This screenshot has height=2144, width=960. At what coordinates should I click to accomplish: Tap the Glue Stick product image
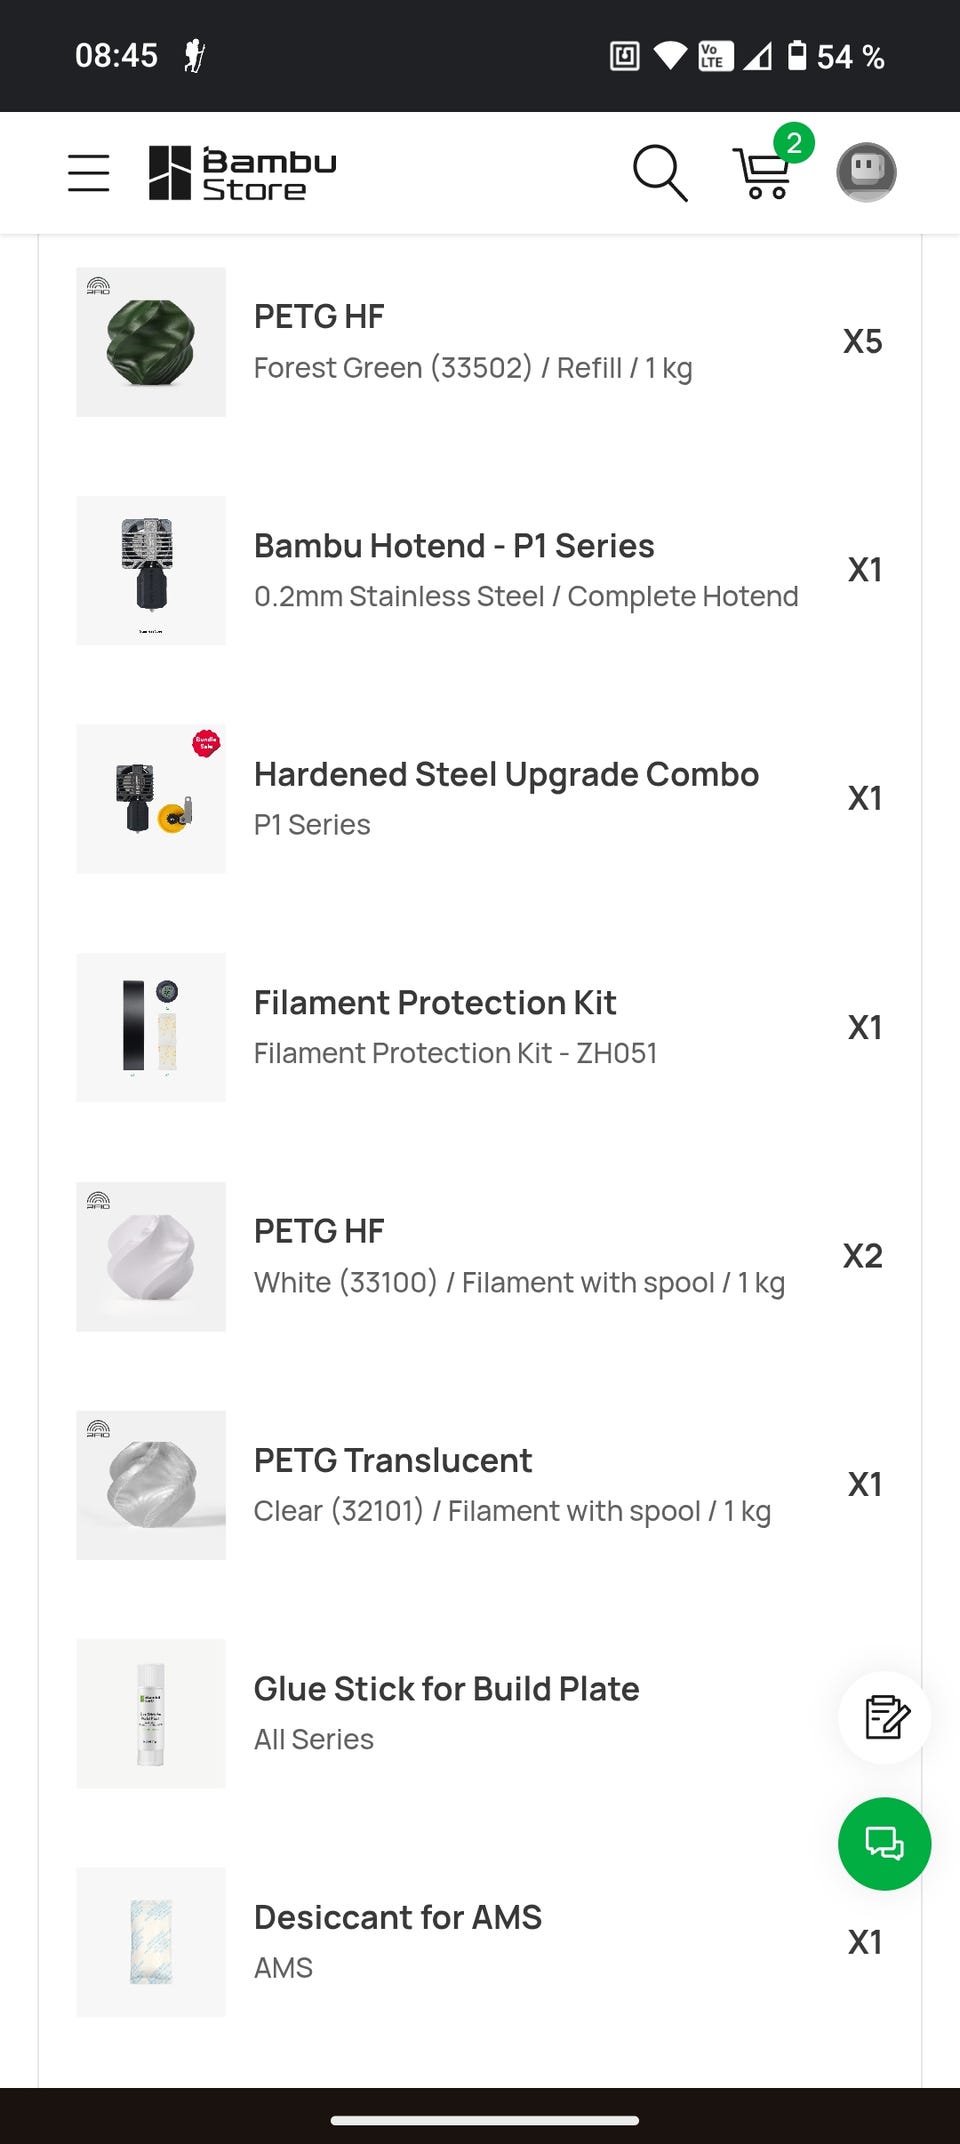point(151,1714)
